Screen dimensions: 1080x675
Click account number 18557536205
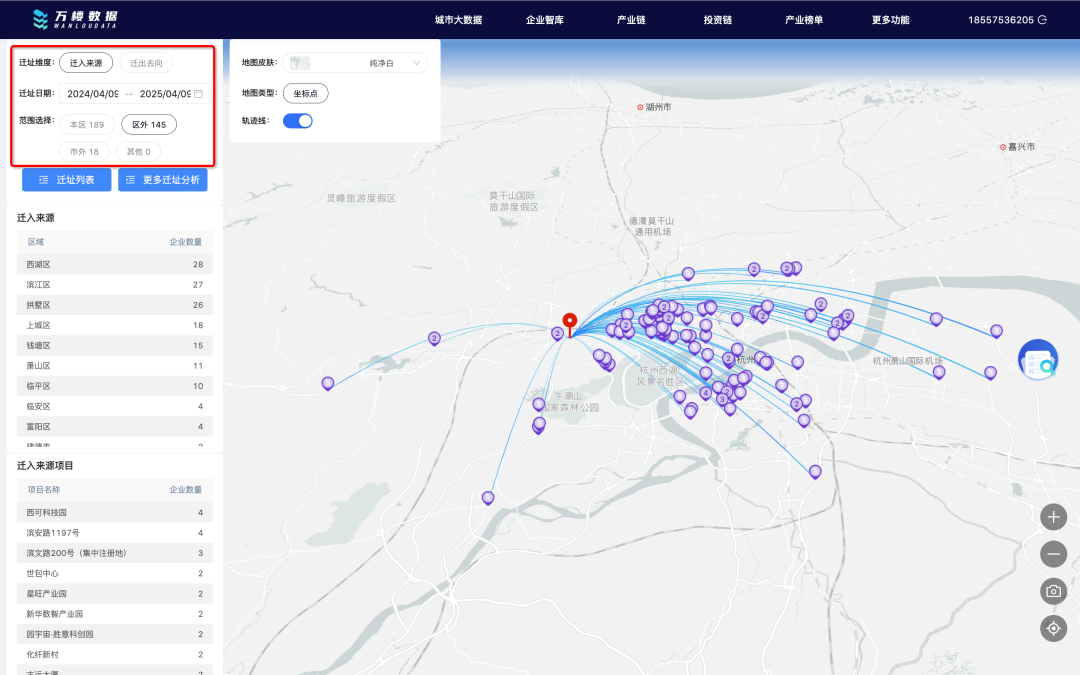(1001, 20)
